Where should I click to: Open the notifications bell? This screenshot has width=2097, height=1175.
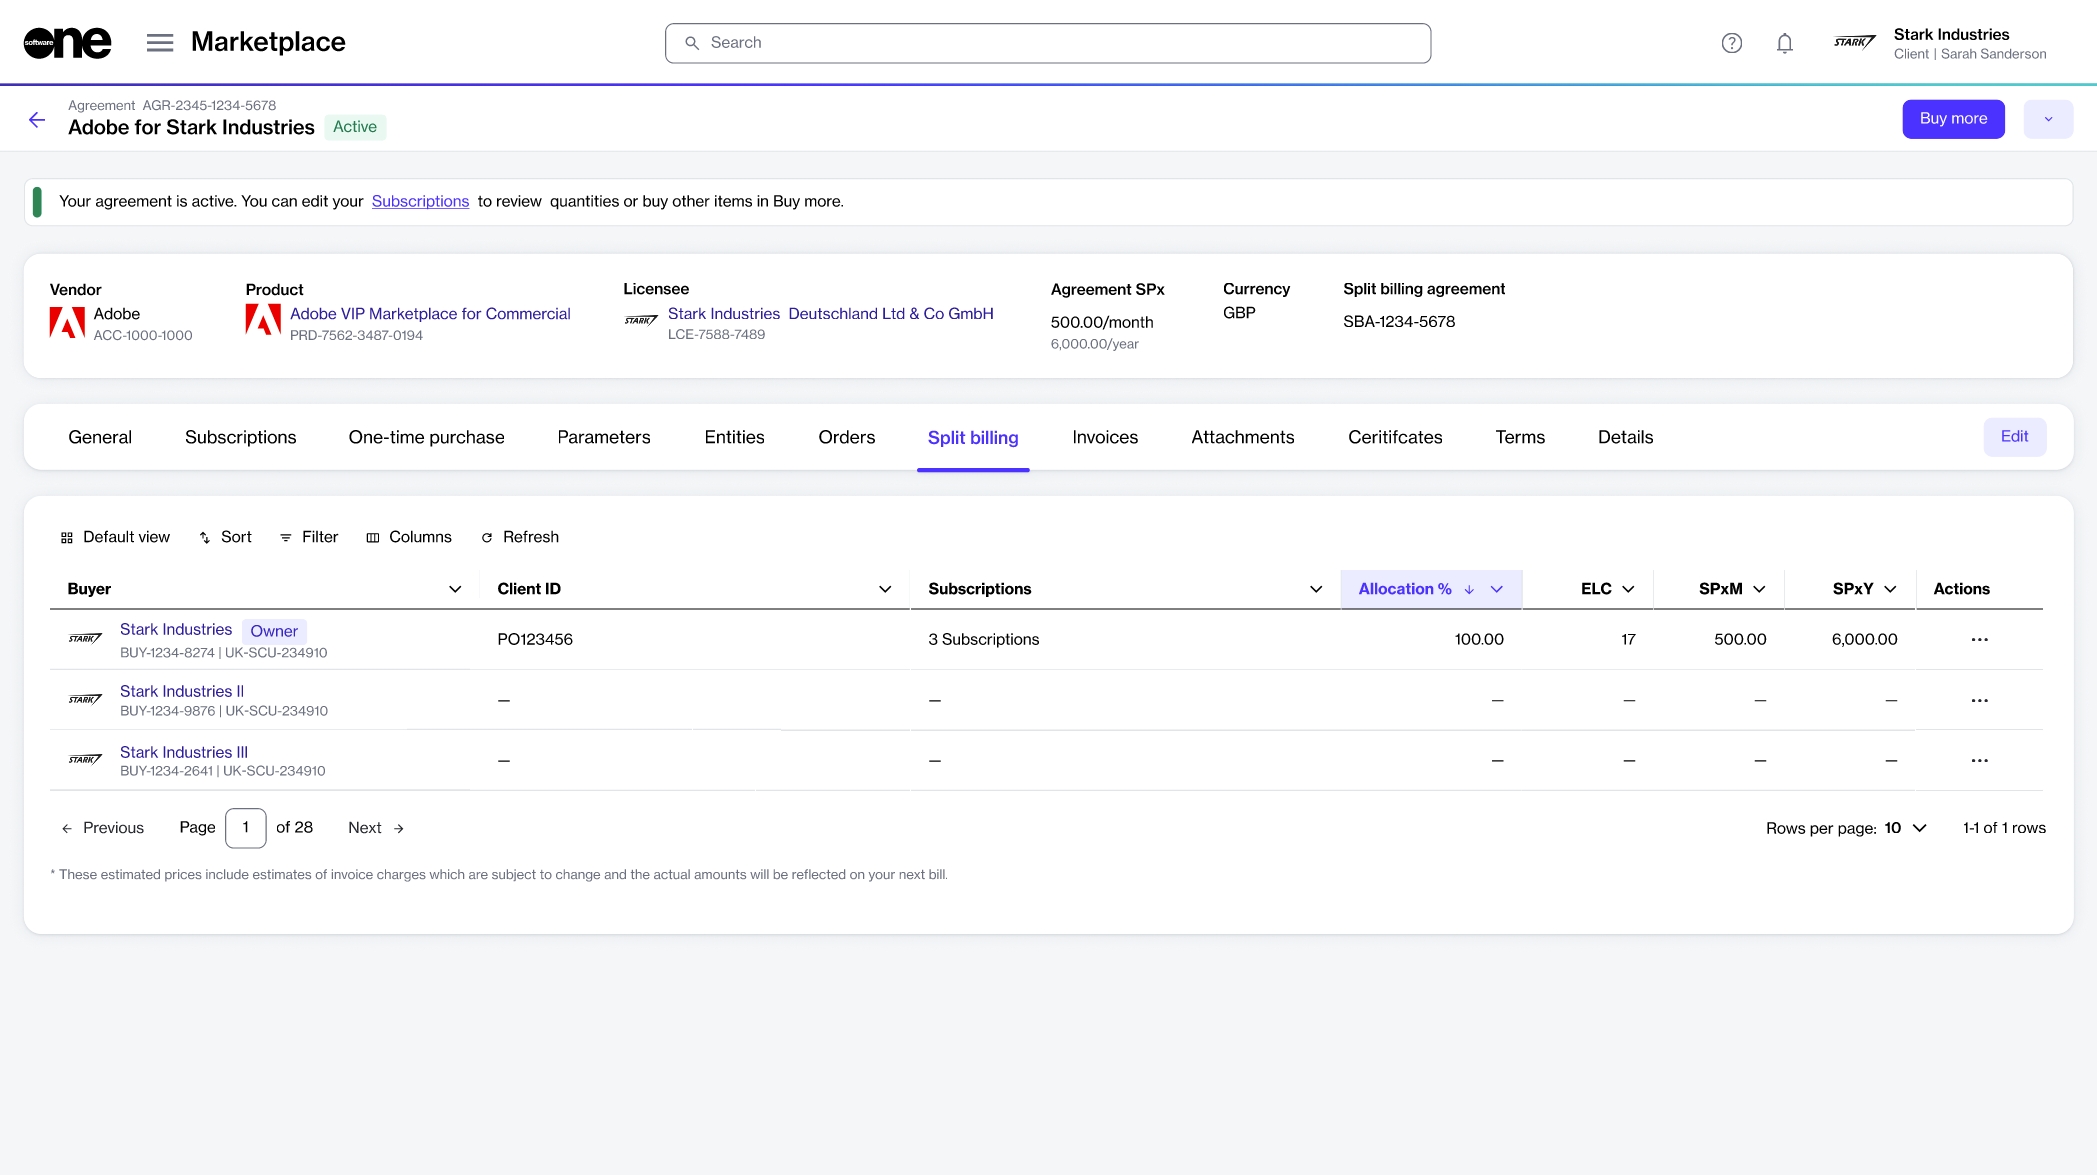(1784, 43)
